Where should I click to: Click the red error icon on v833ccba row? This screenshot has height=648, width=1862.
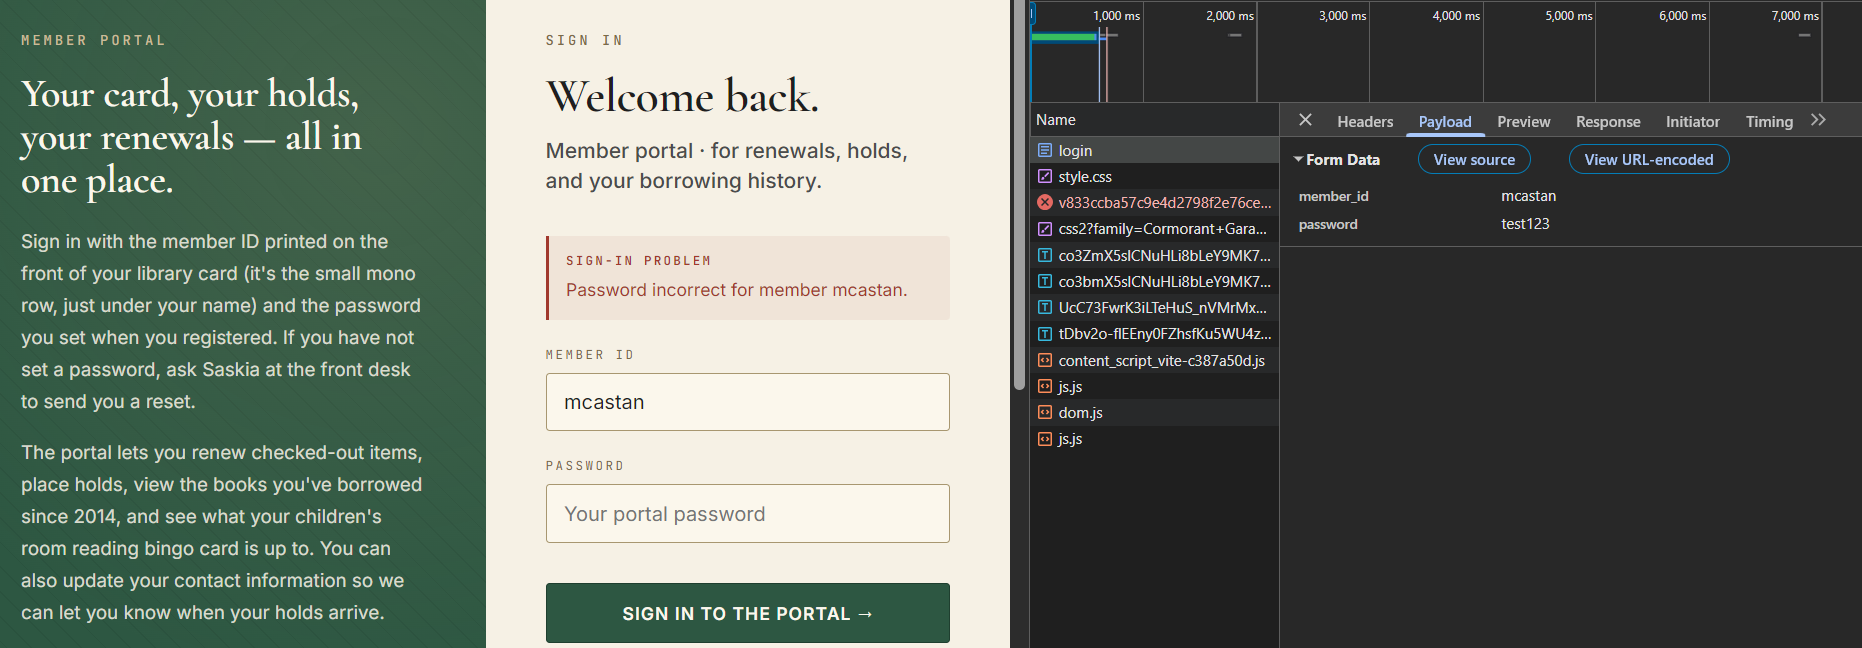pos(1044,202)
